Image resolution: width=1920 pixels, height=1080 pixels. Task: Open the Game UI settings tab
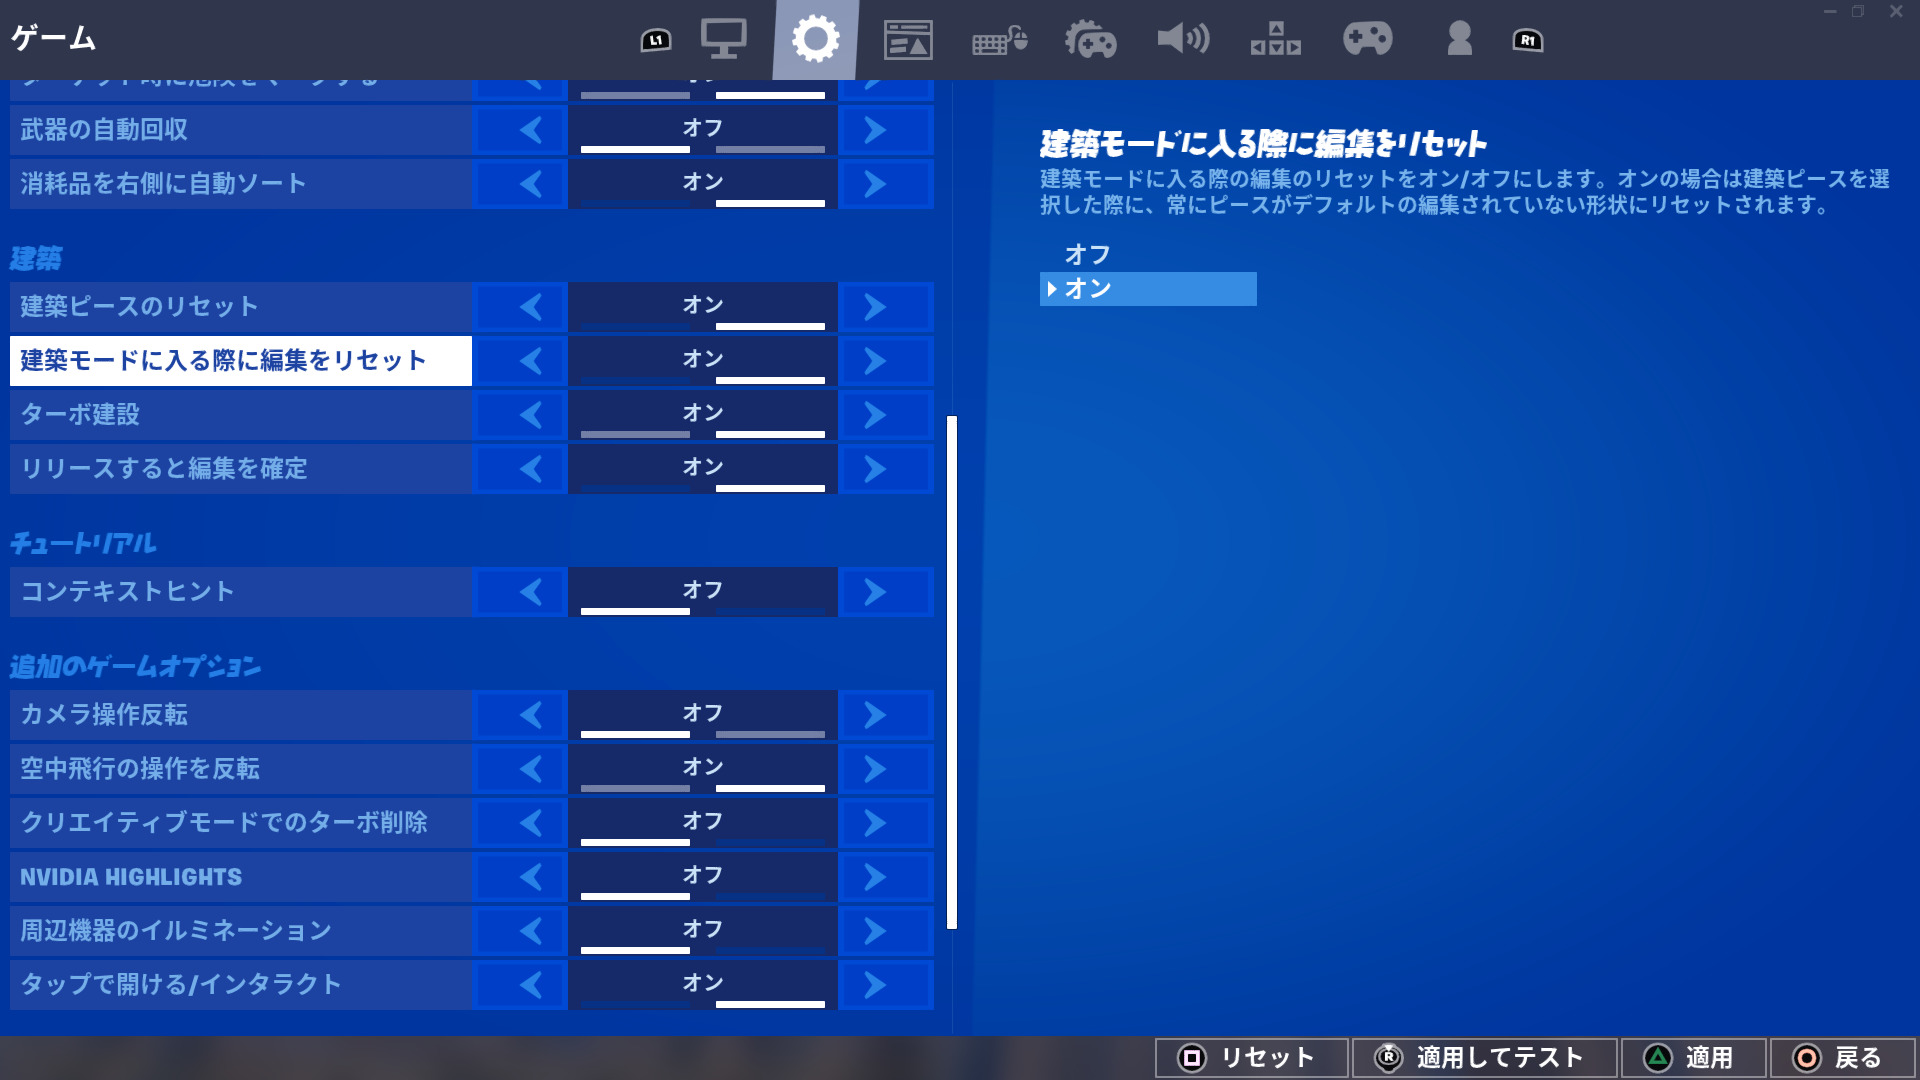tap(908, 40)
